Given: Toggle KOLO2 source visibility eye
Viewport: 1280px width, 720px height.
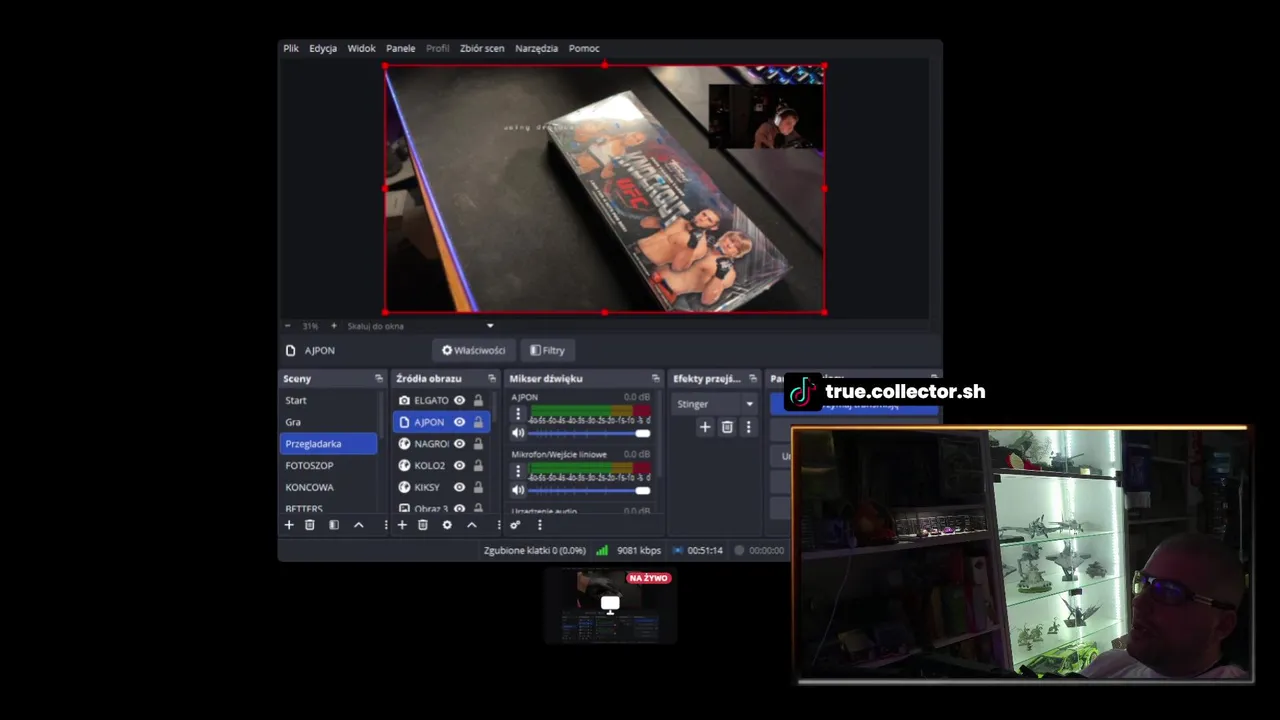Looking at the screenshot, I should (x=460, y=466).
